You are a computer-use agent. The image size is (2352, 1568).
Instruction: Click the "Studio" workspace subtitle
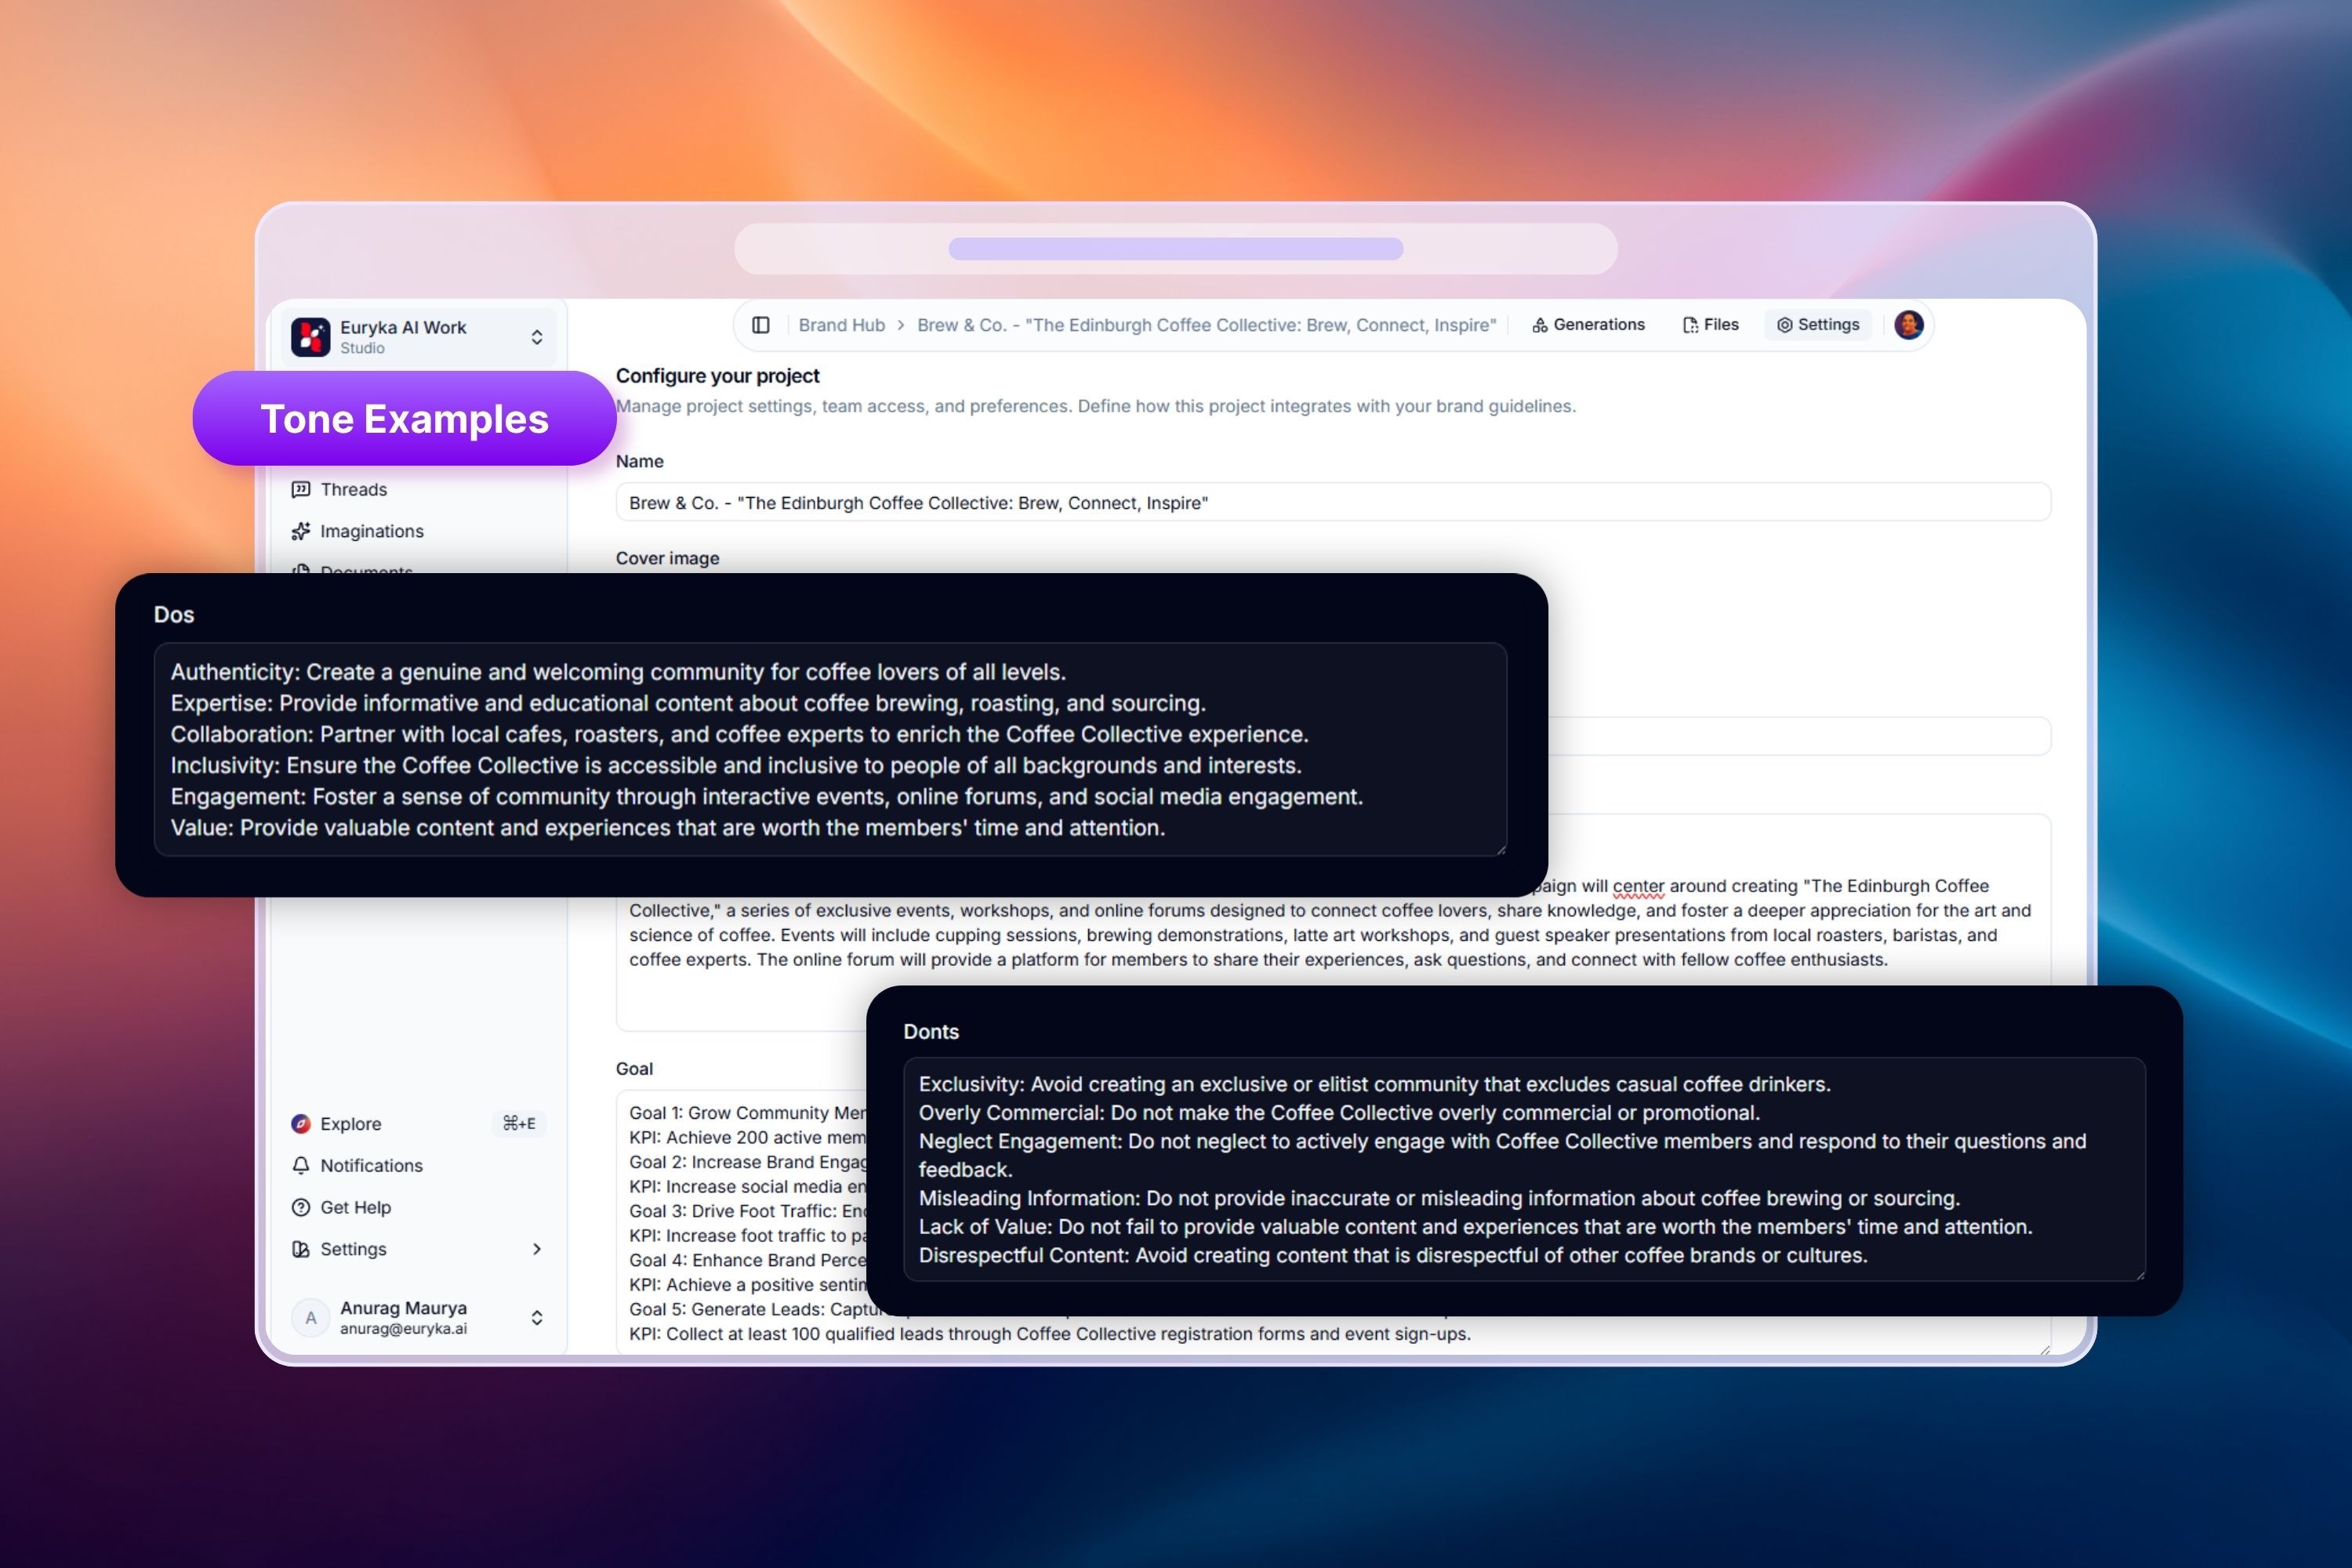pos(362,348)
